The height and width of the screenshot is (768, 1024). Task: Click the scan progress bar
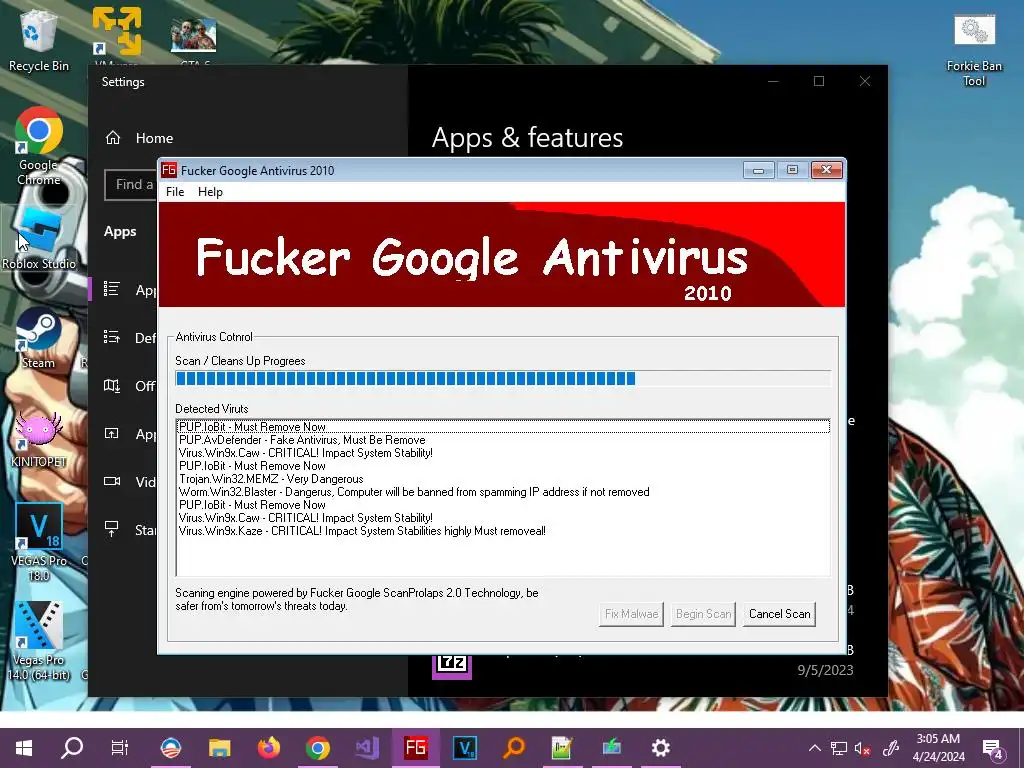point(503,378)
